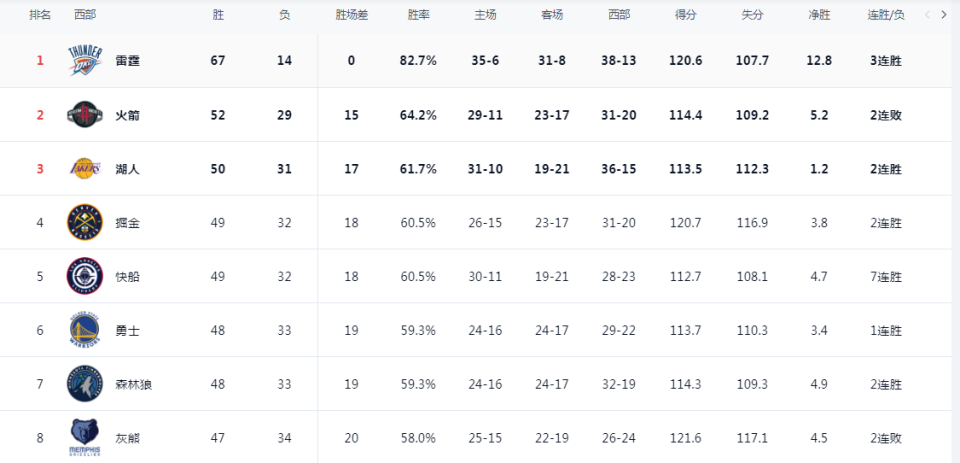This screenshot has height=463, width=960.
Task: Open the 湖人 team name link
Action: pos(127,169)
